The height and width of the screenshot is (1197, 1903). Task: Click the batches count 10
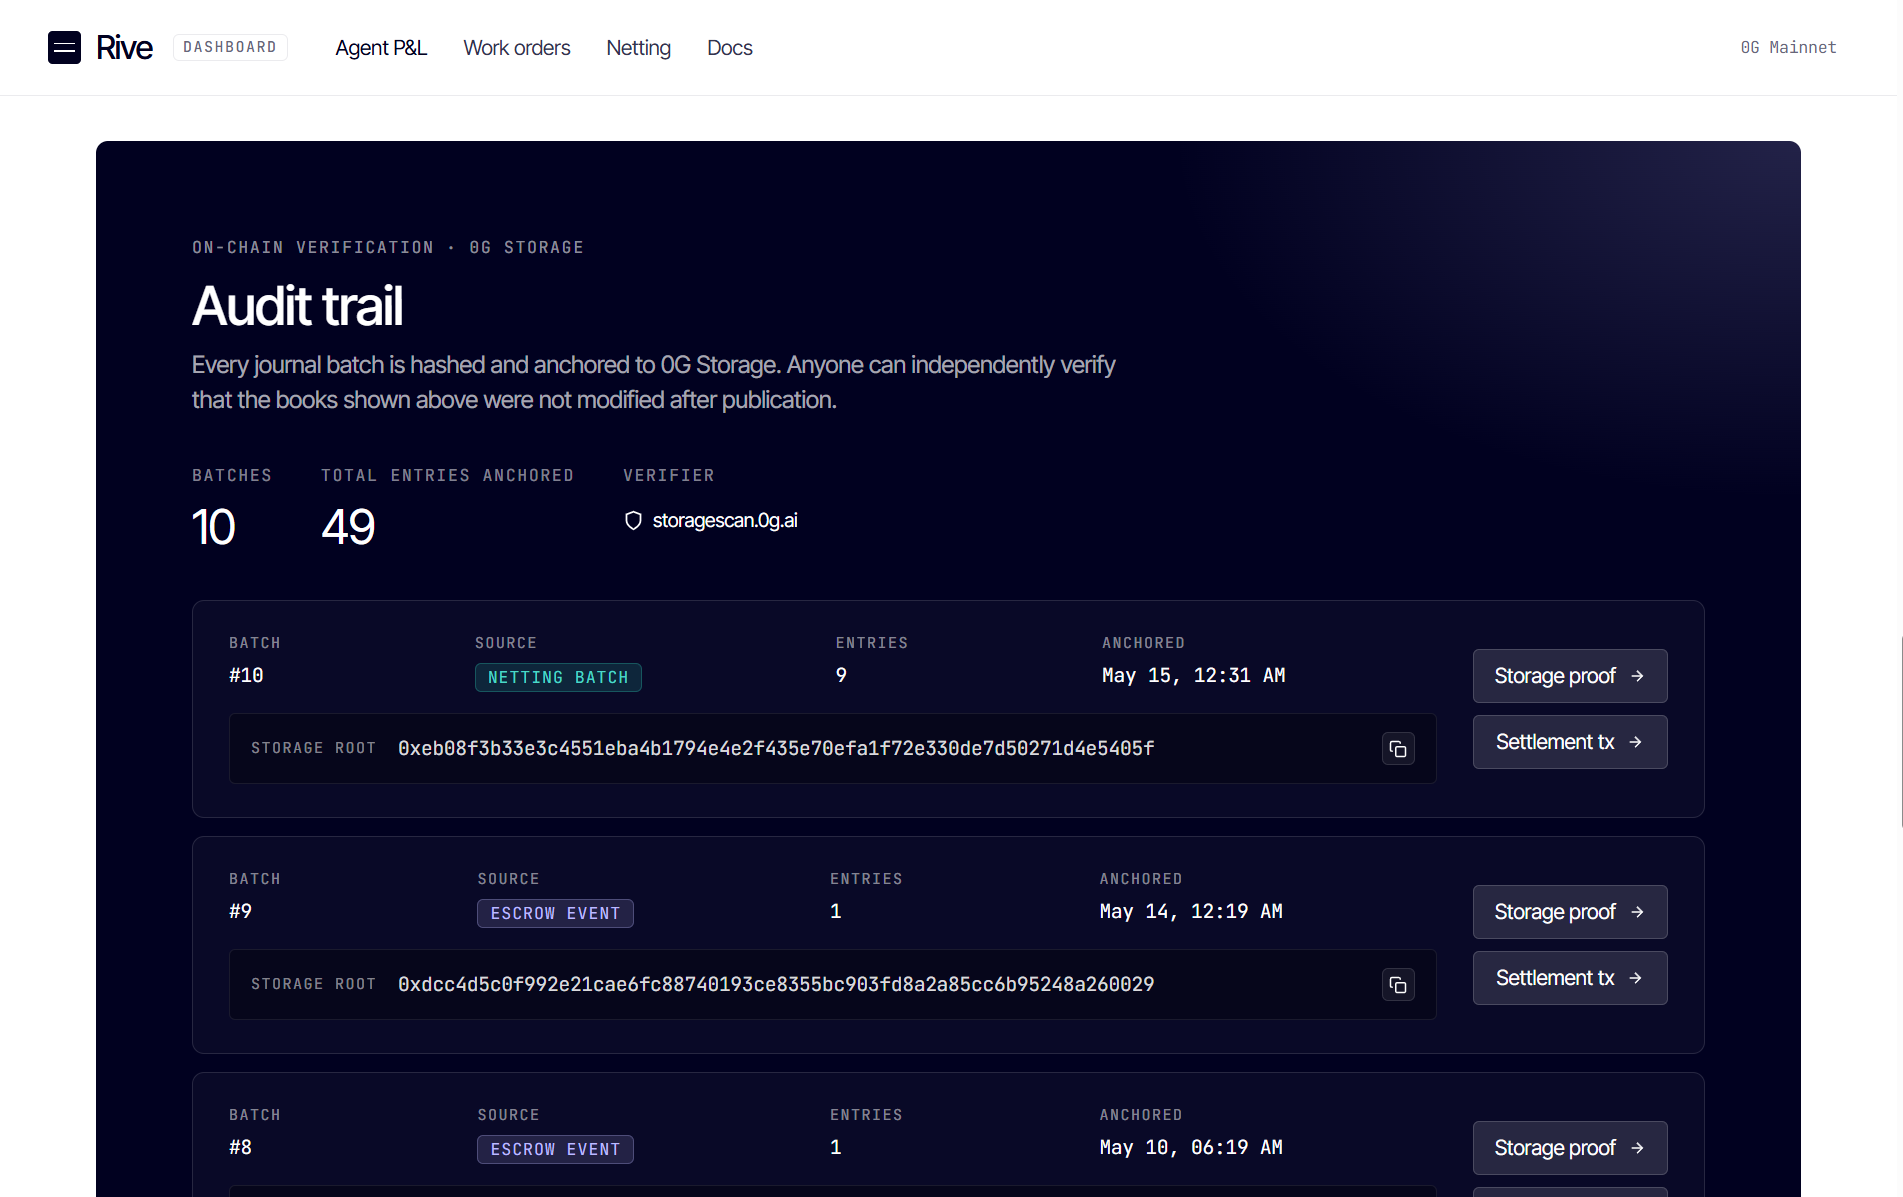coord(214,527)
